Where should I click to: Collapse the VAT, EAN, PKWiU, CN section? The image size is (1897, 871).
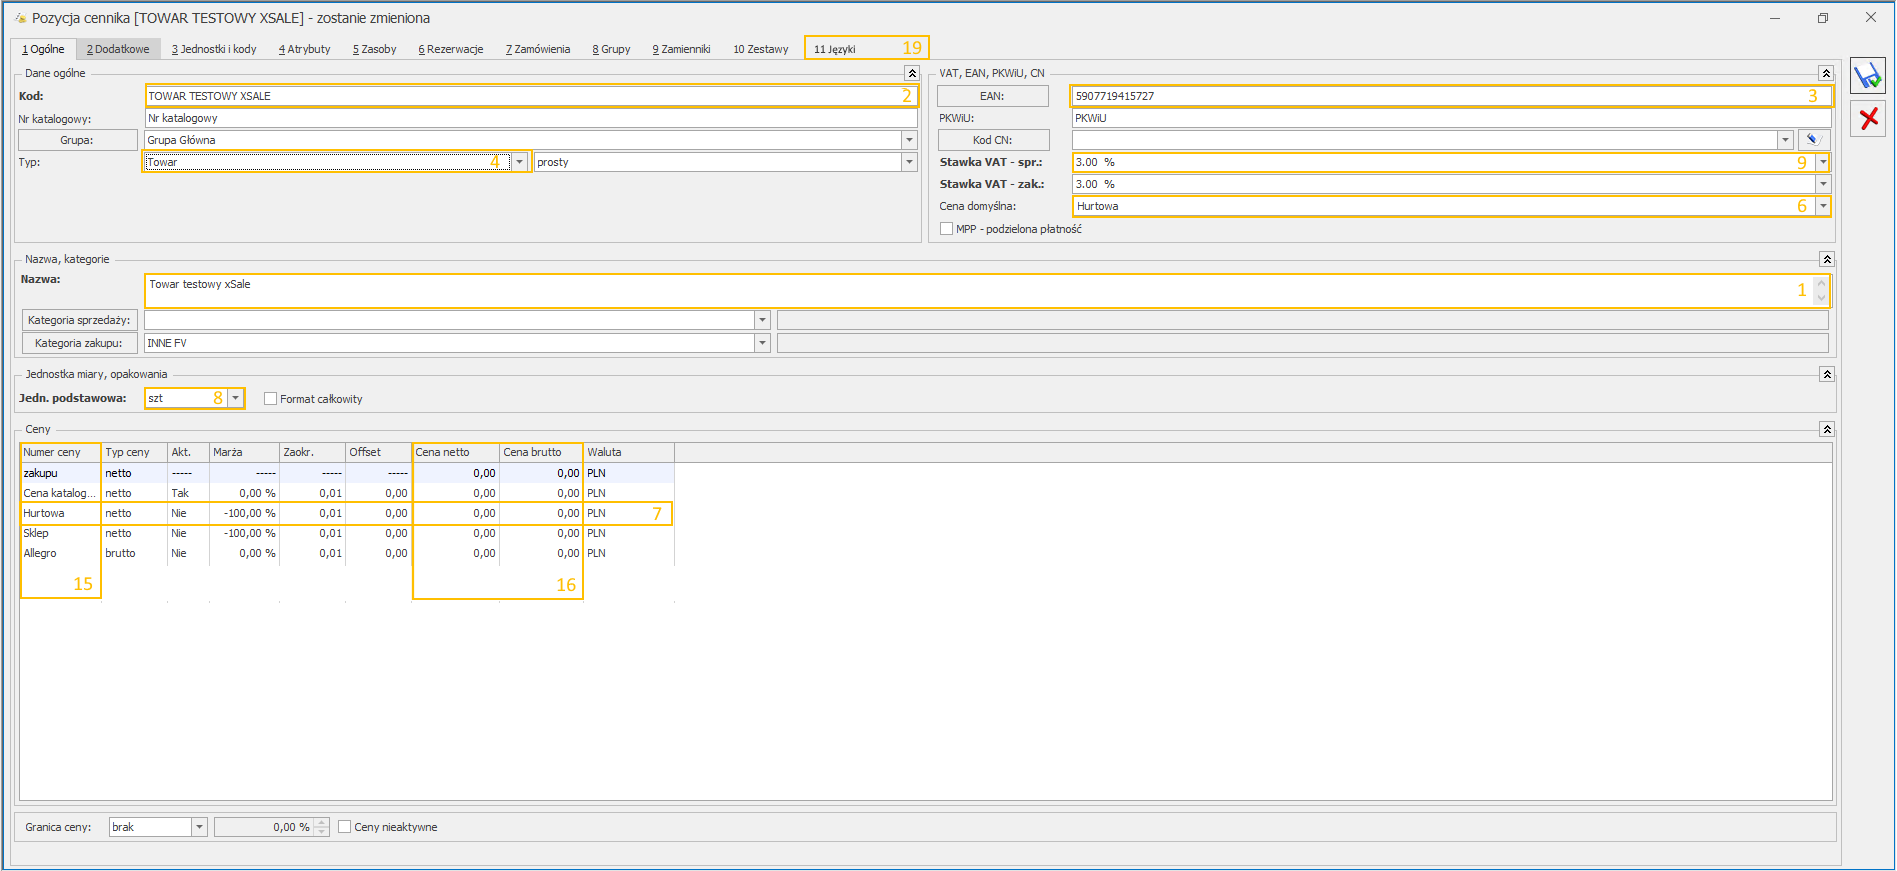pos(1825,73)
